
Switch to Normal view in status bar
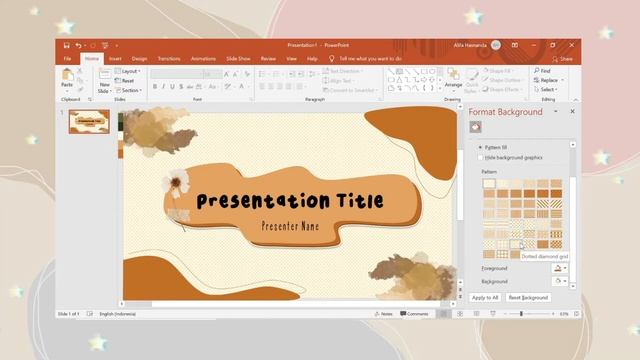(x=443, y=314)
